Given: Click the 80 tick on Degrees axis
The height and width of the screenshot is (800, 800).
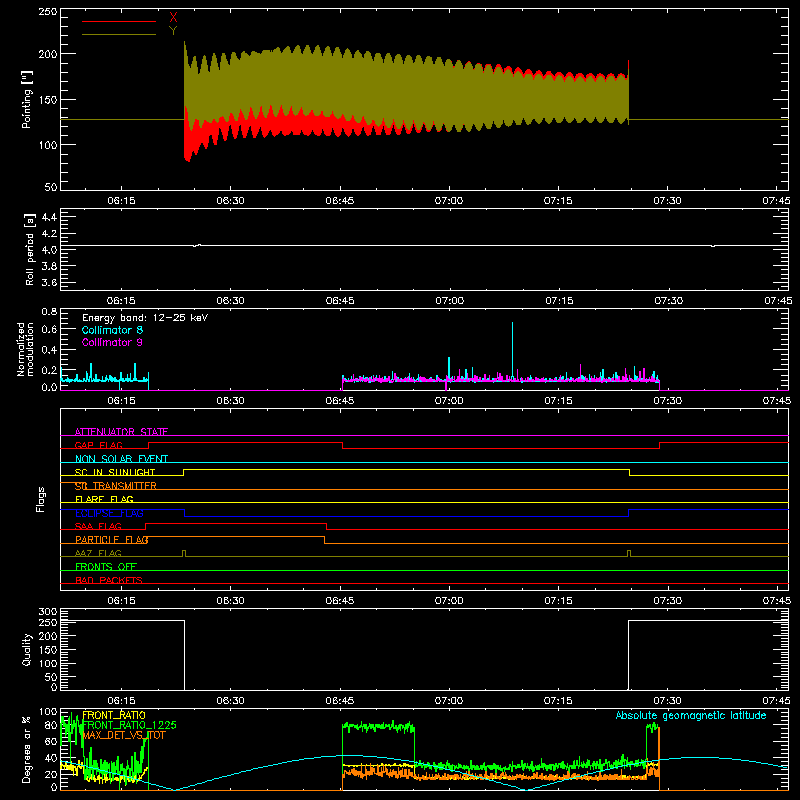Looking at the screenshot, I should 51,725.
